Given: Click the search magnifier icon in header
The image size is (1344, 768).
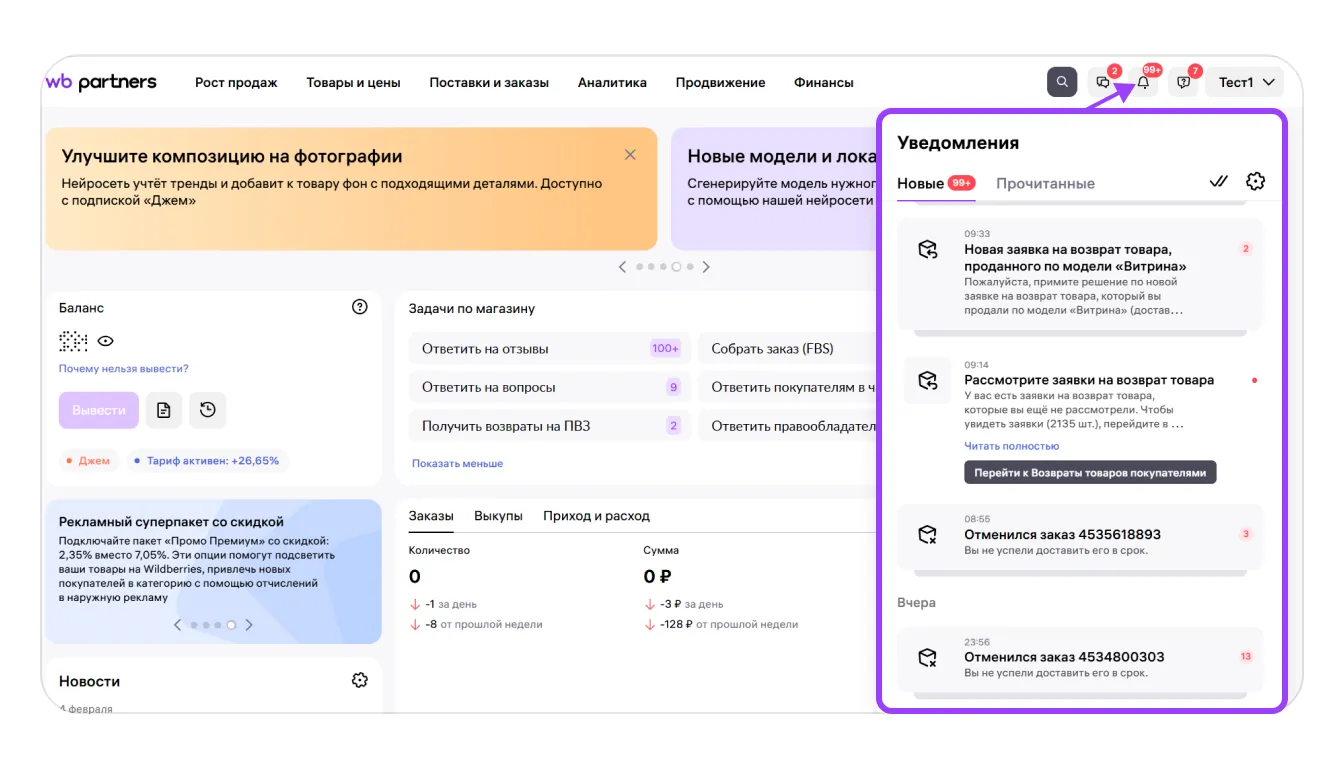Looking at the screenshot, I should click(1062, 82).
